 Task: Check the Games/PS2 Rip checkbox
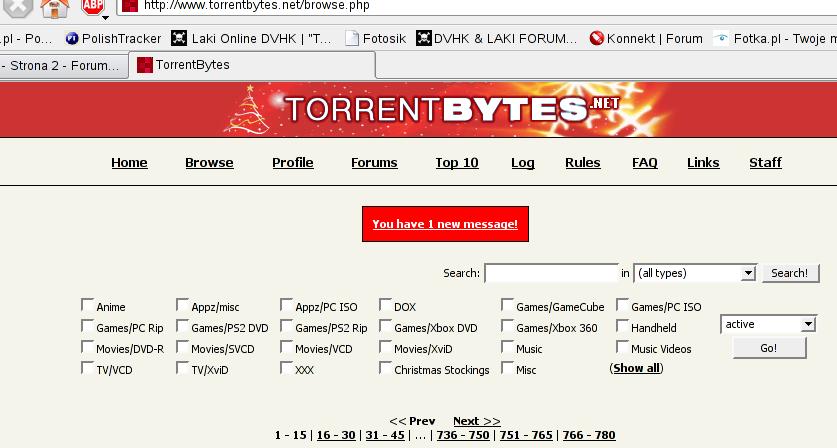coord(286,326)
